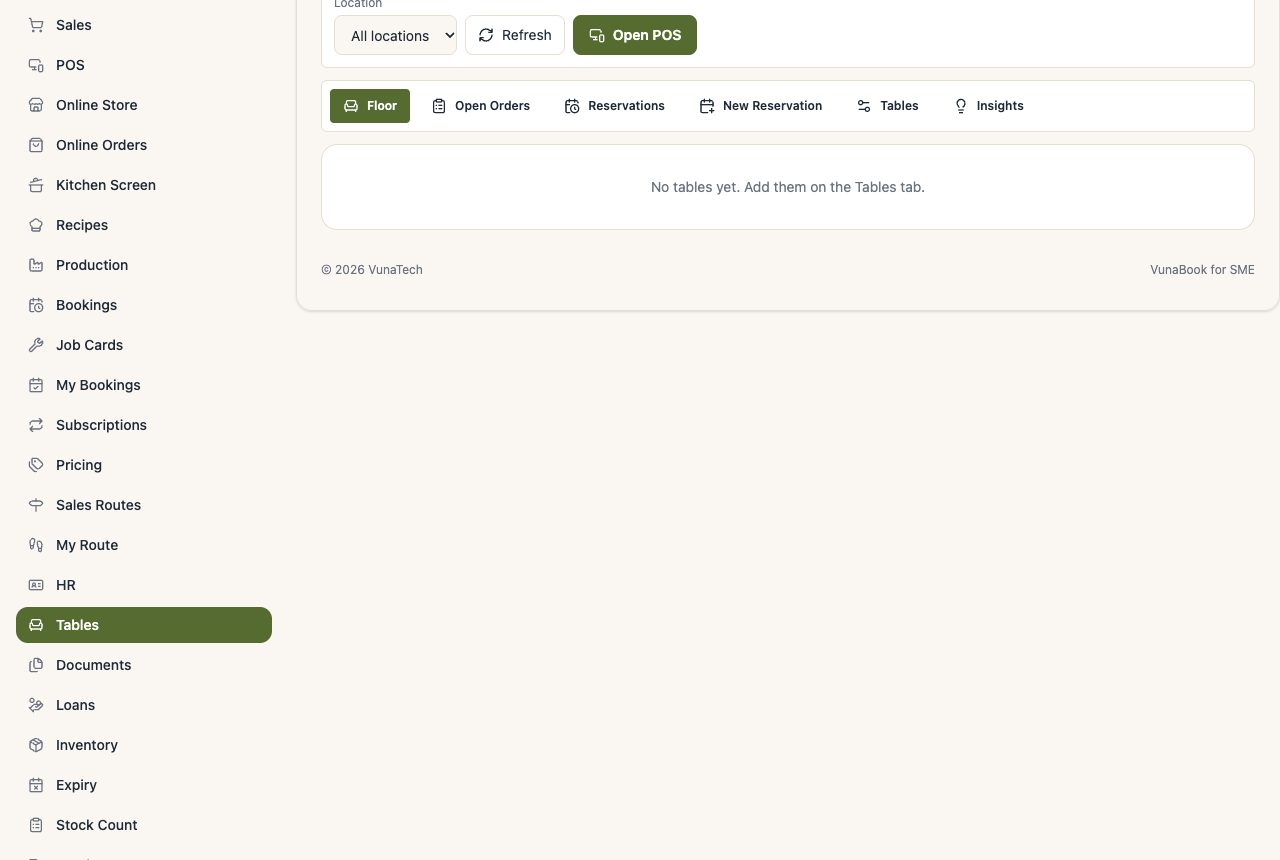Click the My Bookings calendar-check icon

point(36,385)
